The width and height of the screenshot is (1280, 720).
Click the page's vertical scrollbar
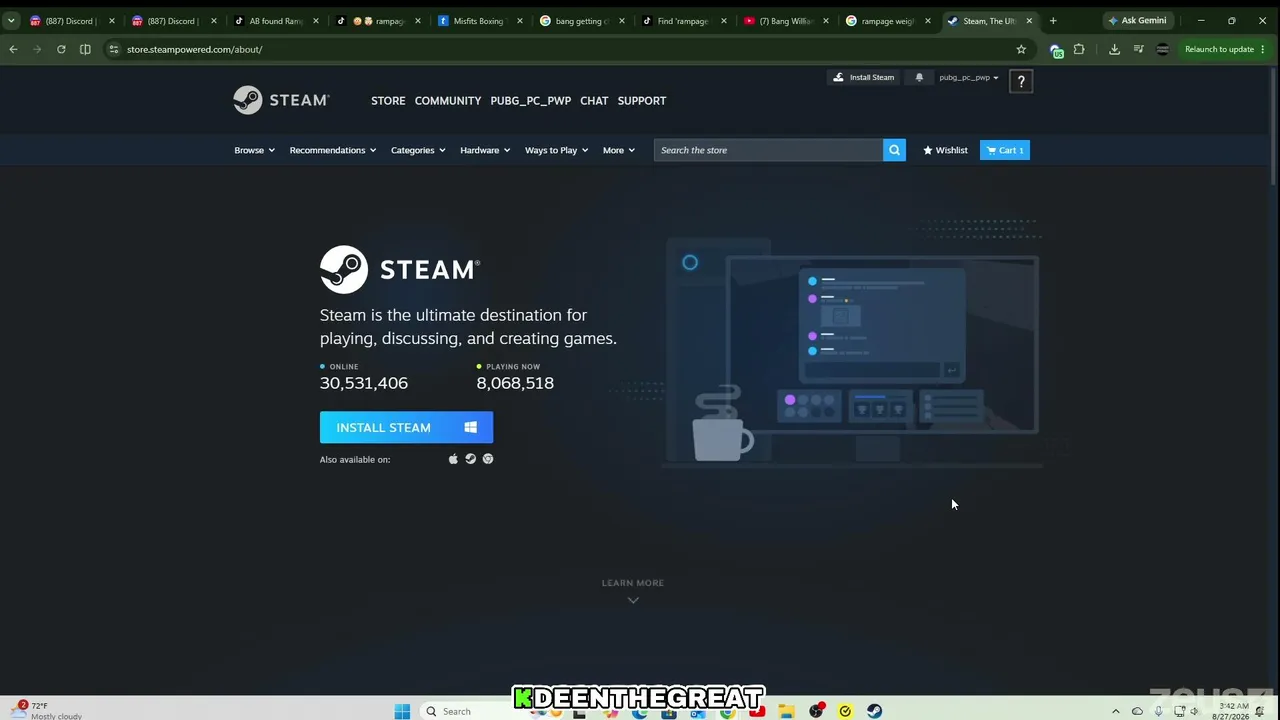coord(1273,125)
